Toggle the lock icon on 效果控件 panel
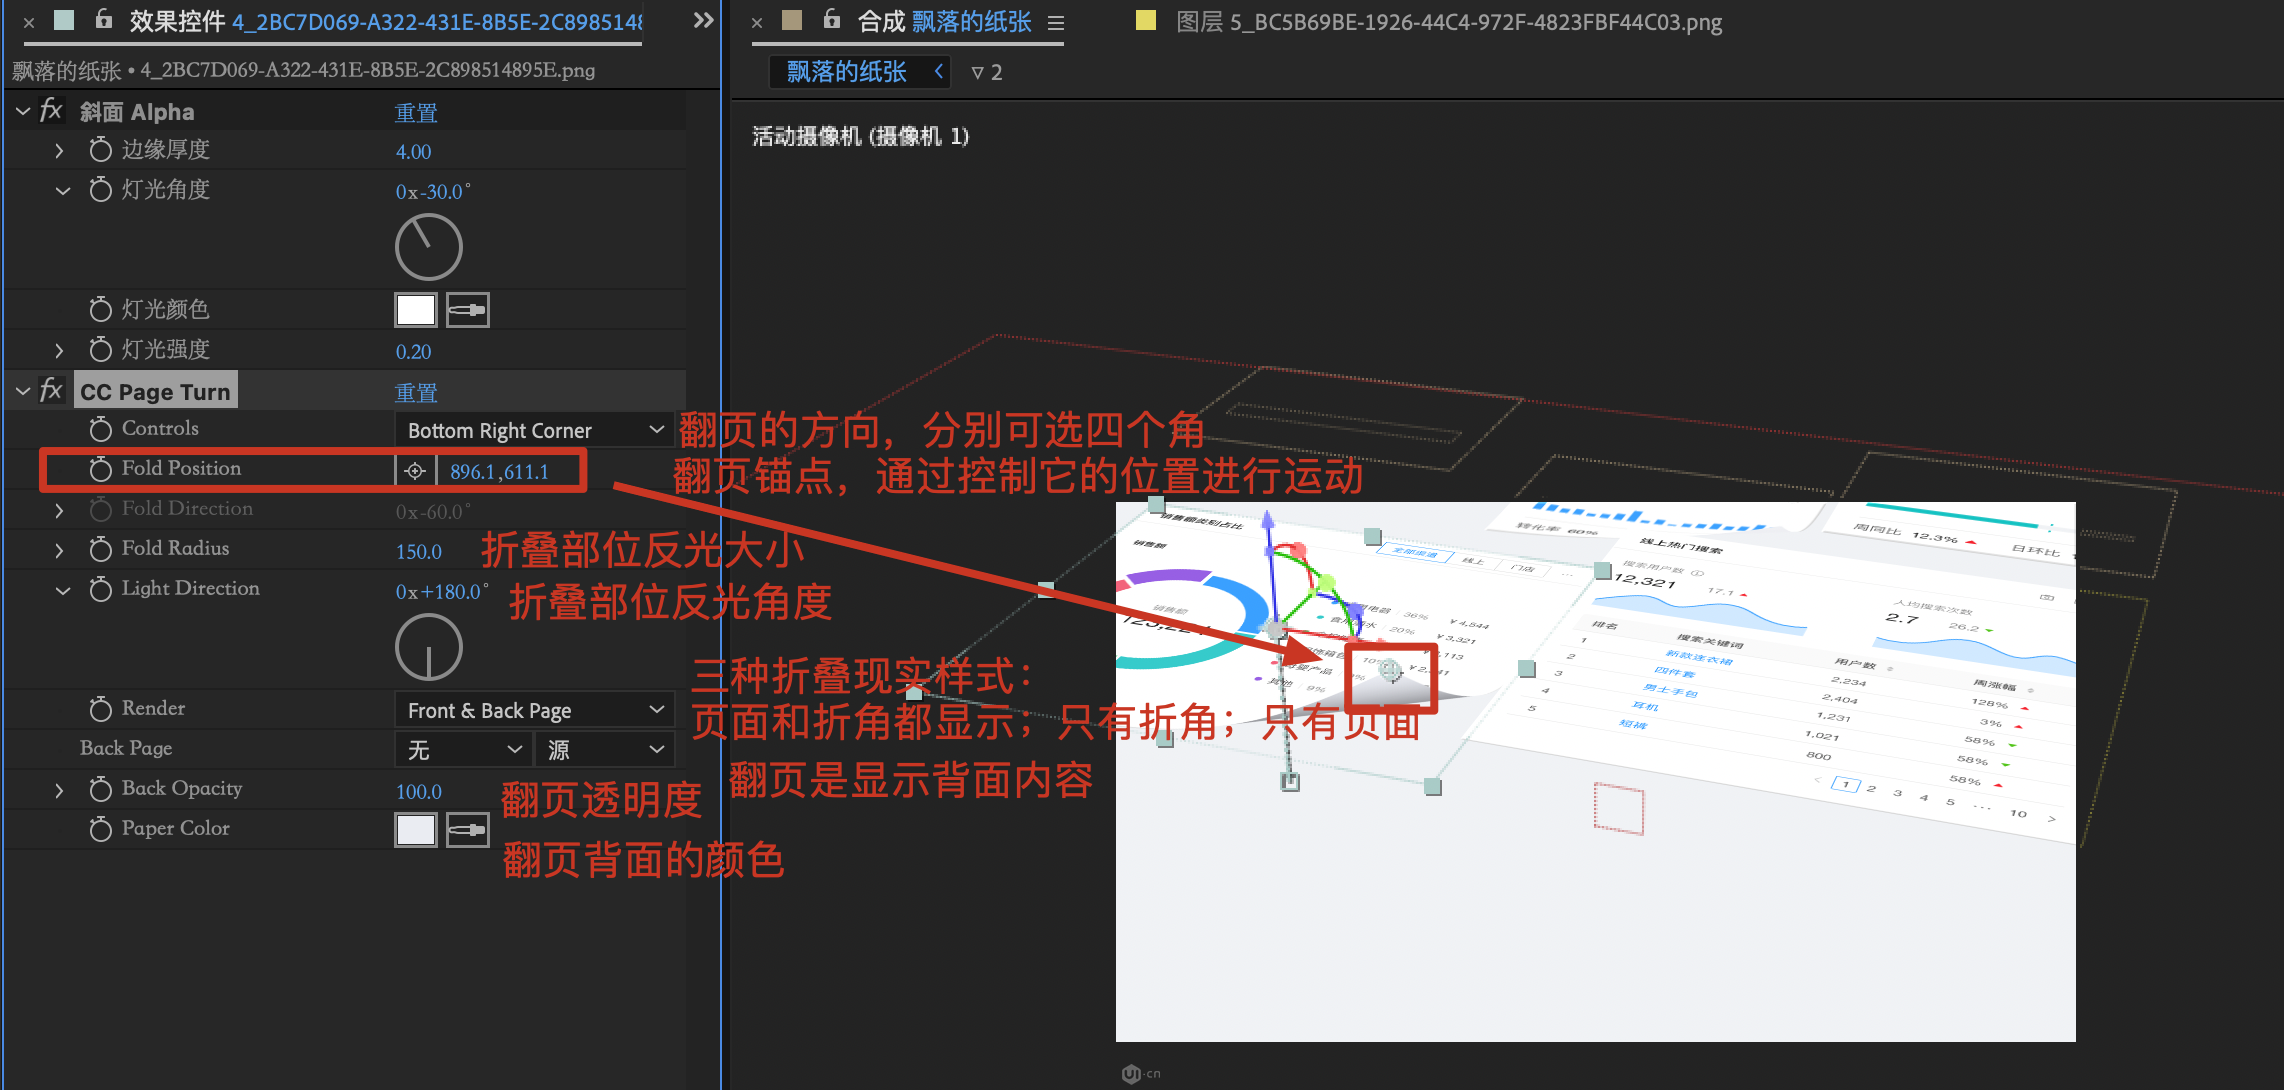 click(104, 19)
